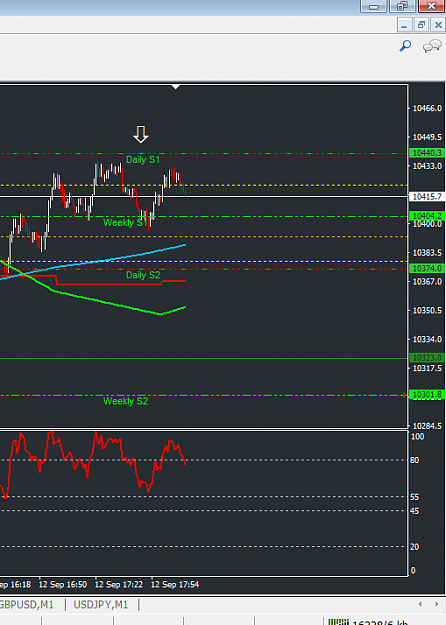The image size is (446, 625).
Task: Select the Weekly S2 label
Action: coord(126,401)
